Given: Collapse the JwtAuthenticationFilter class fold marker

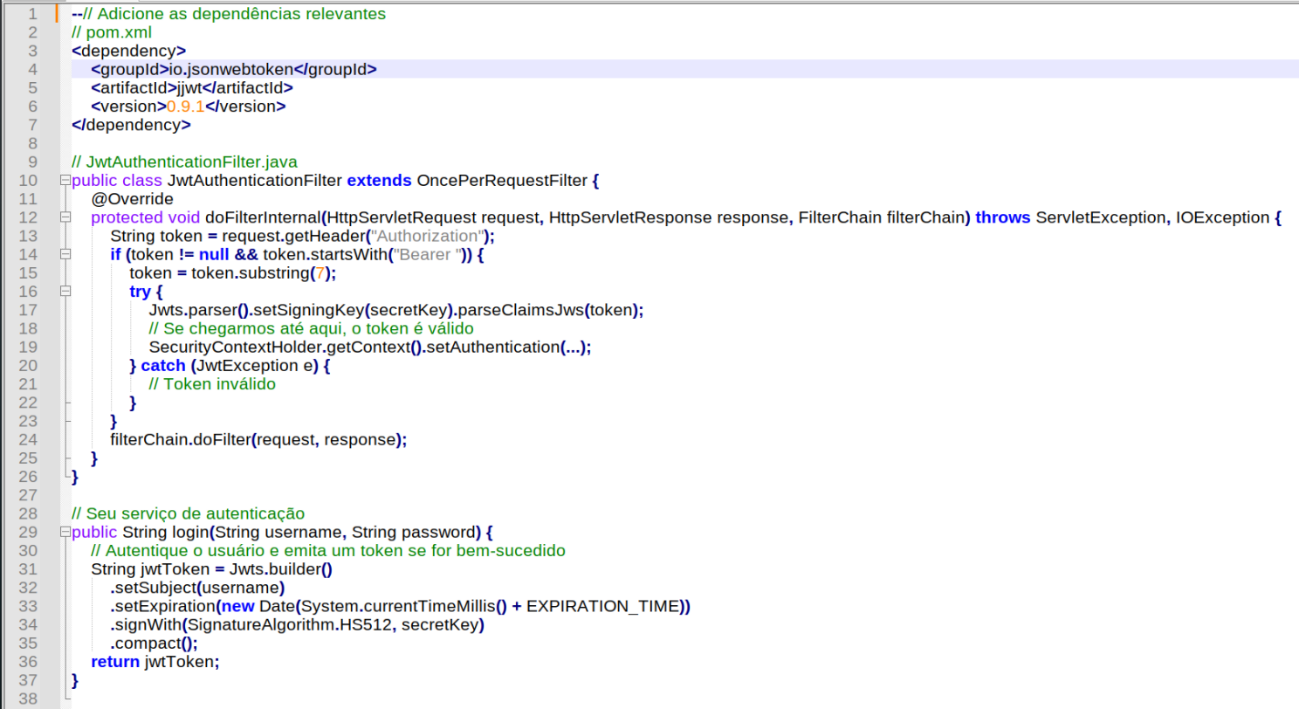Looking at the screenshot, I should coord(65,181).
